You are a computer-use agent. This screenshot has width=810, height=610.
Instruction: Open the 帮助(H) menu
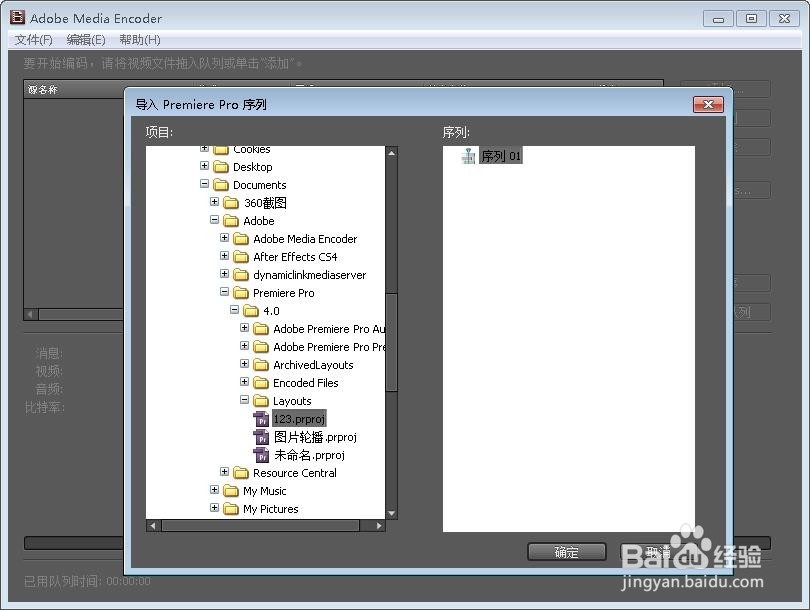140,40
